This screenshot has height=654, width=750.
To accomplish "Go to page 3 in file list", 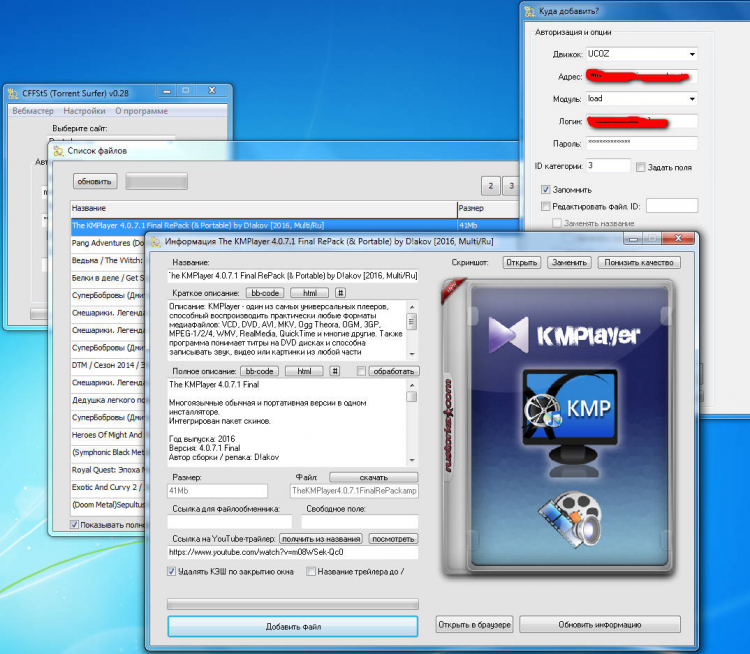I will coord(511,186).
